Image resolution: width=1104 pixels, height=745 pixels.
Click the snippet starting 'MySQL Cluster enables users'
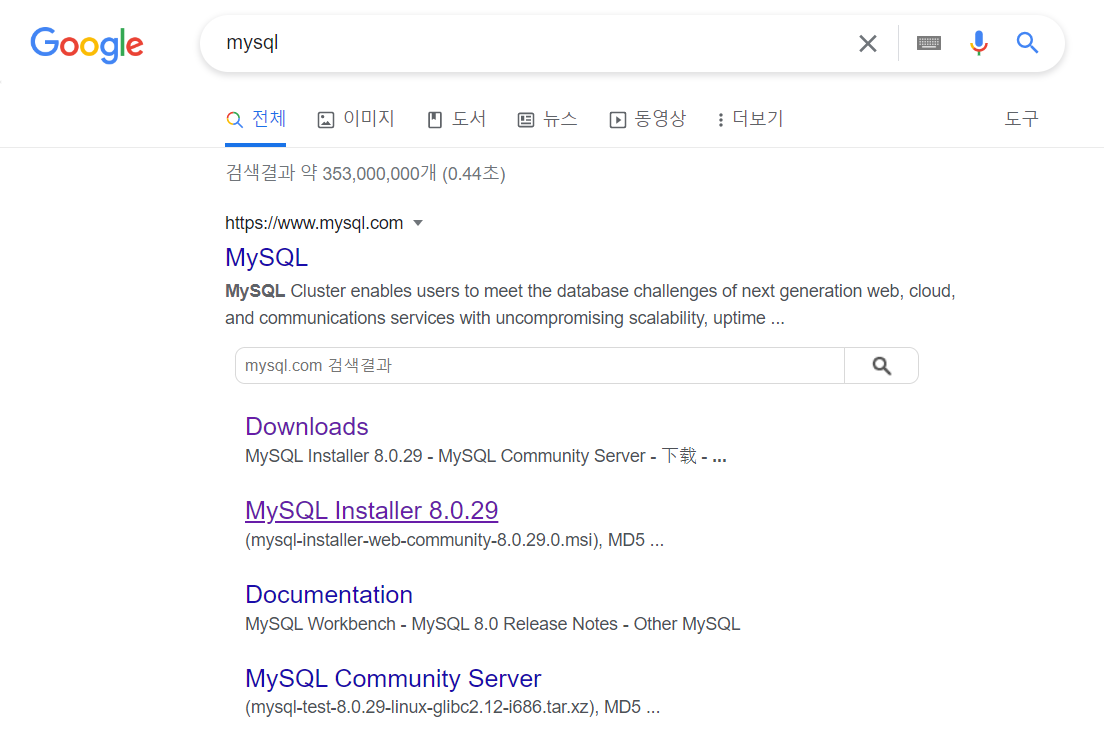(x=590, y=305)
